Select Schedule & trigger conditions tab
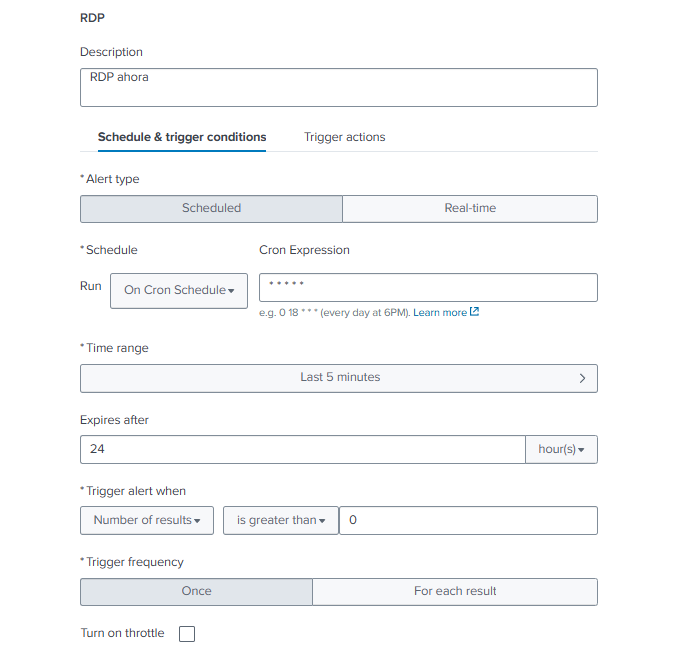The height and width of the screenshot is (649, 683). tap(182, 137)
